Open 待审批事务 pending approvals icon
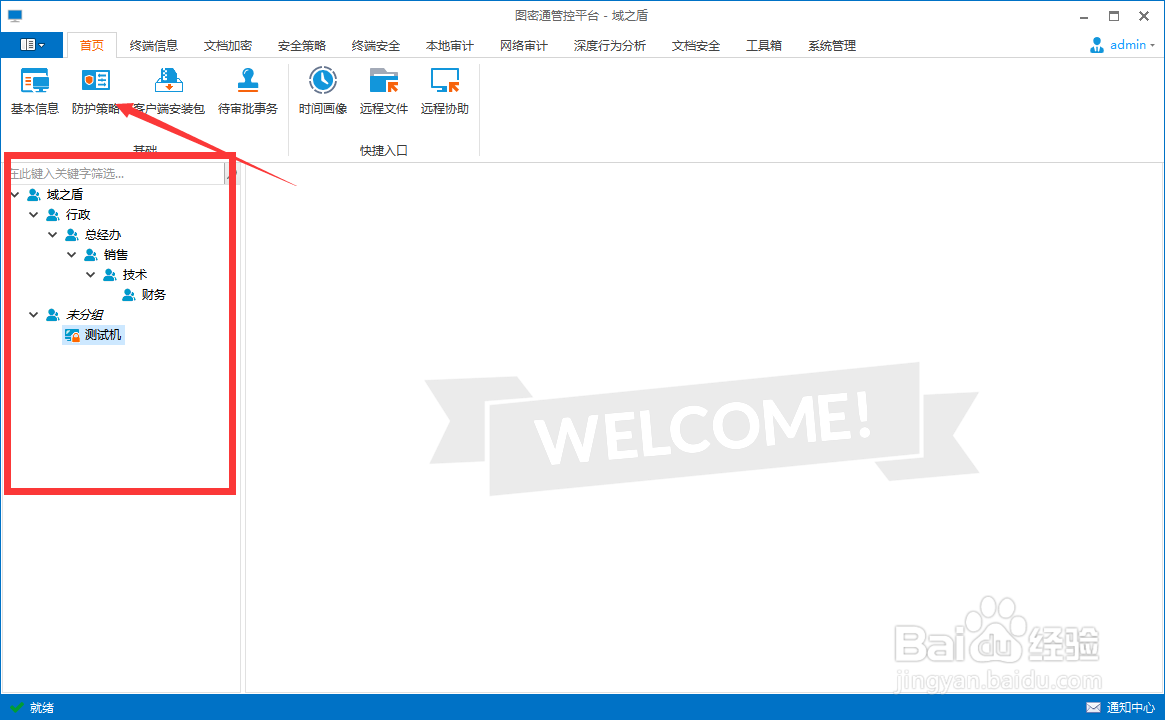Image resolution: width=1165 pixels, height=720 pixels. coord(247,90)
